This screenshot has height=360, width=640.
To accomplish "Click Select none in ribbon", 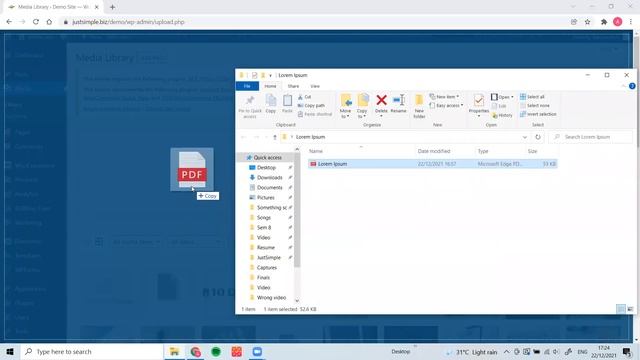I will pyautogui.click(x=535, y=106).
